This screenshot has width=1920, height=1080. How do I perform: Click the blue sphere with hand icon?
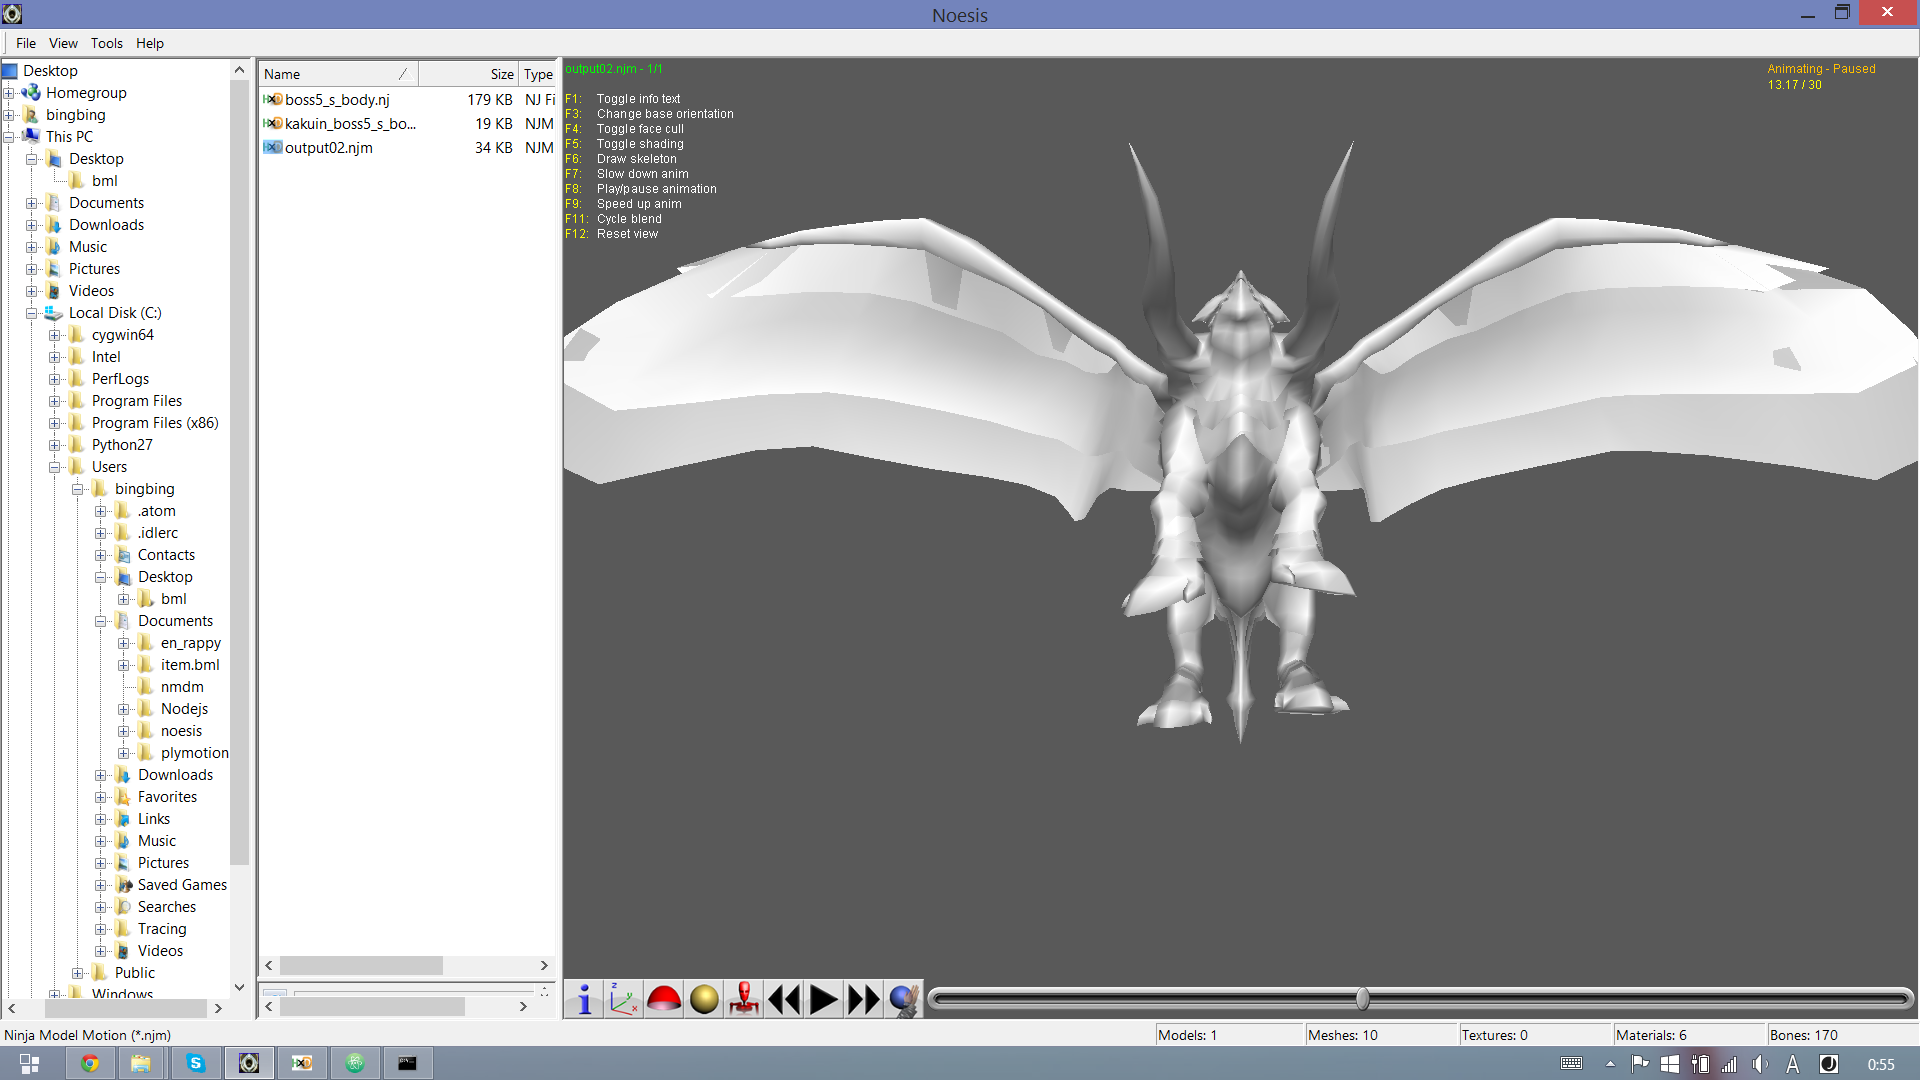[x=904, y=999]
